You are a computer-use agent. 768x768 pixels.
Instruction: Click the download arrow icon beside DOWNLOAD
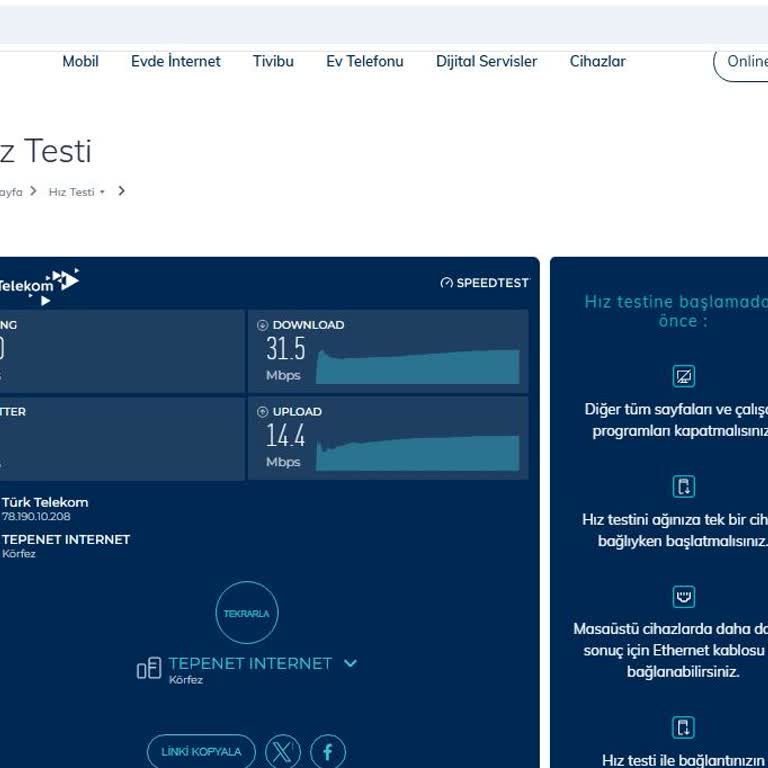(x=263, y=325)
